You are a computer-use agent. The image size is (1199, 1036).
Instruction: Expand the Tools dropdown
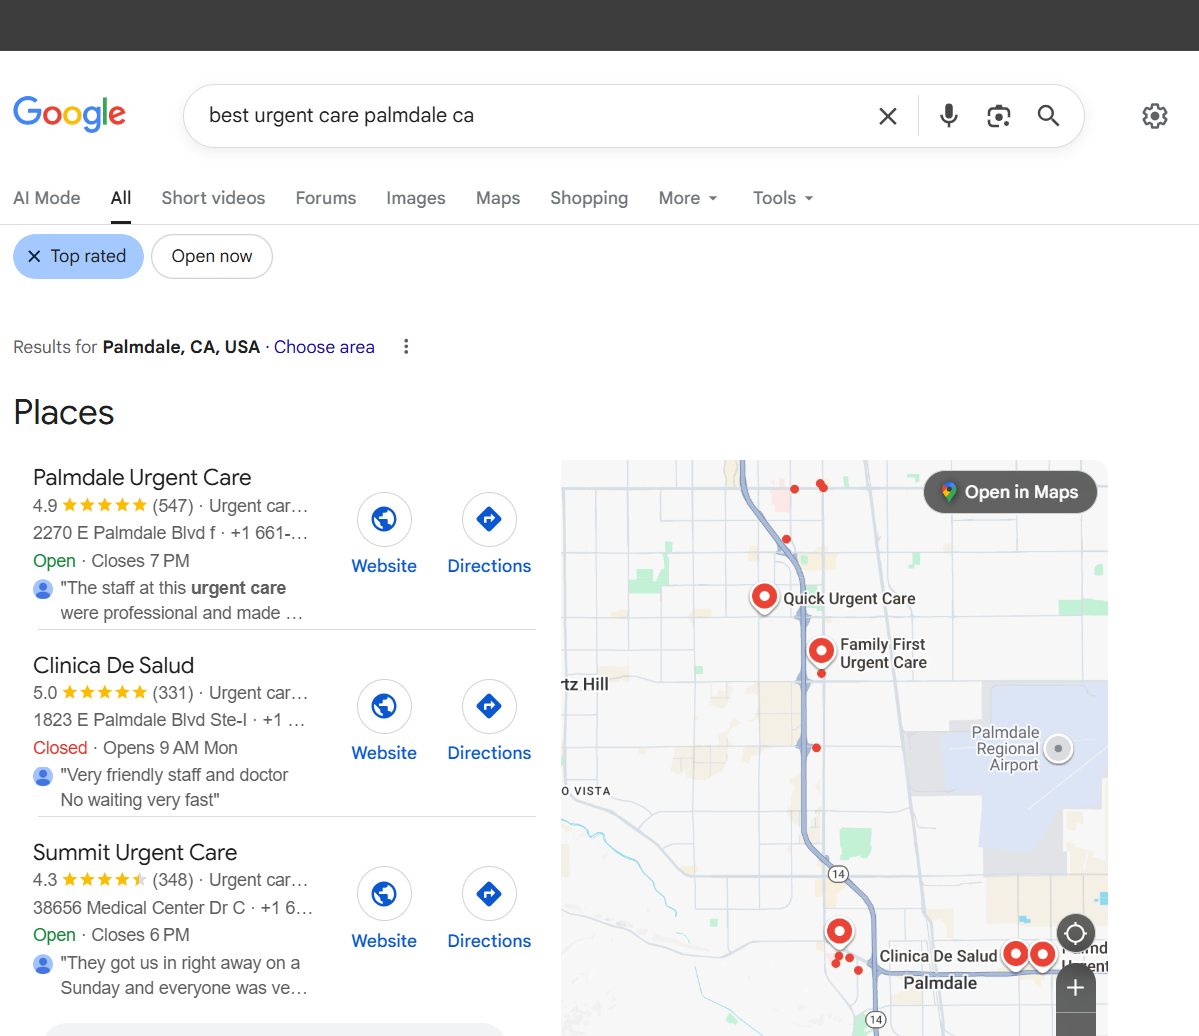782,198
